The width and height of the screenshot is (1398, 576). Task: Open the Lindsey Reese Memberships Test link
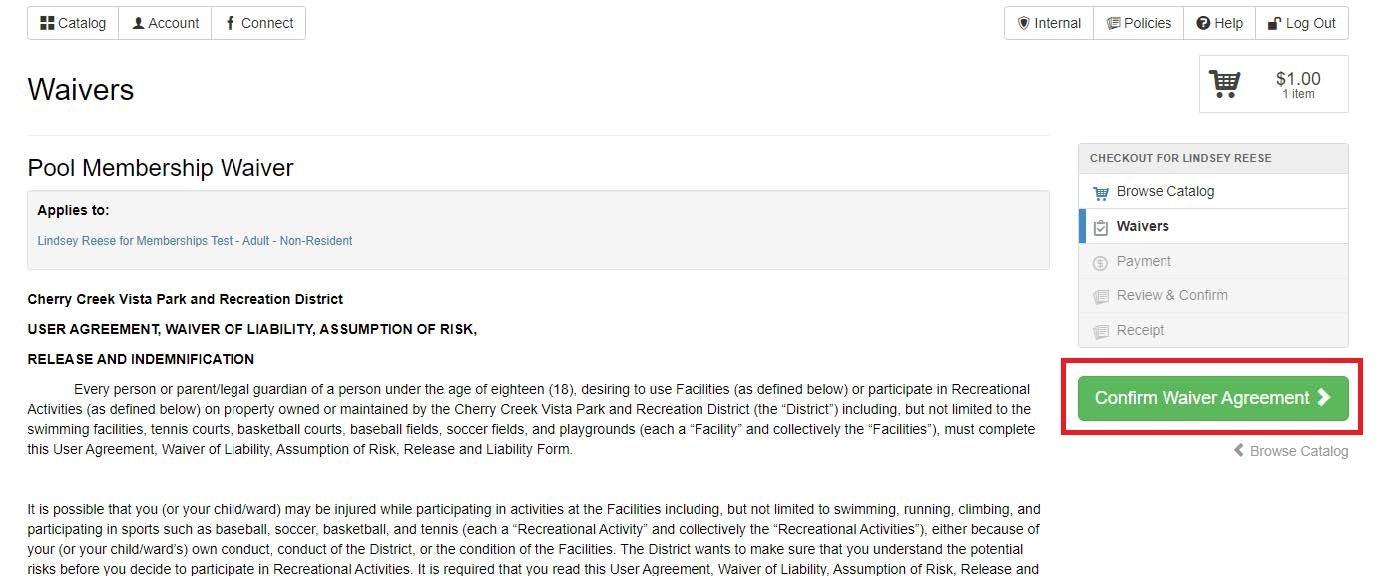coord(195,241)
